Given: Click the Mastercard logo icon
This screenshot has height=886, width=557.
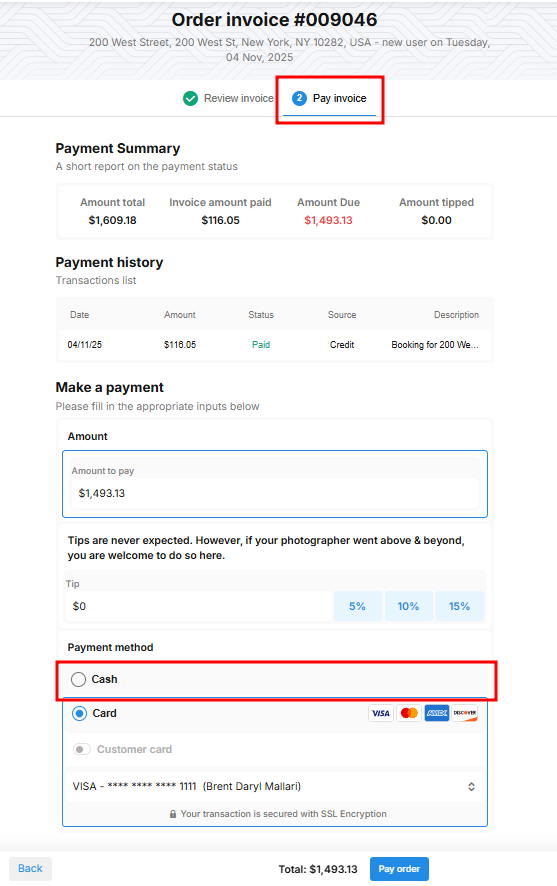Looking at the screenshot, I should 409,713.
